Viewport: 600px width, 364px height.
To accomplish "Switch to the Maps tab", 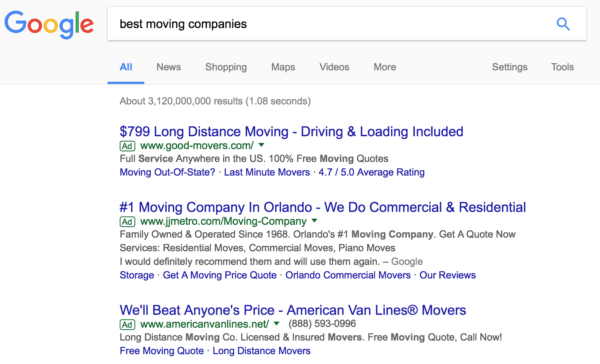I will click(x=283, y=67).
